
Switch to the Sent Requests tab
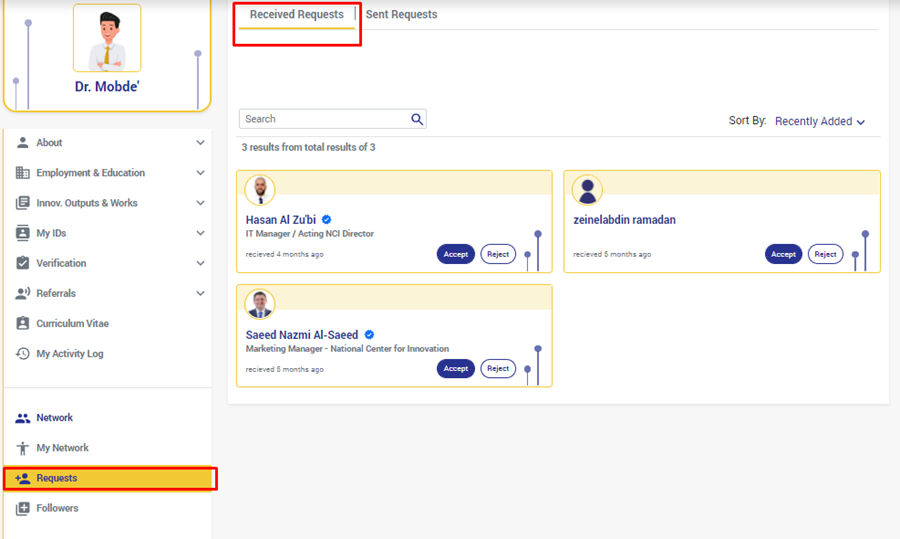click(x=401, y=15)
